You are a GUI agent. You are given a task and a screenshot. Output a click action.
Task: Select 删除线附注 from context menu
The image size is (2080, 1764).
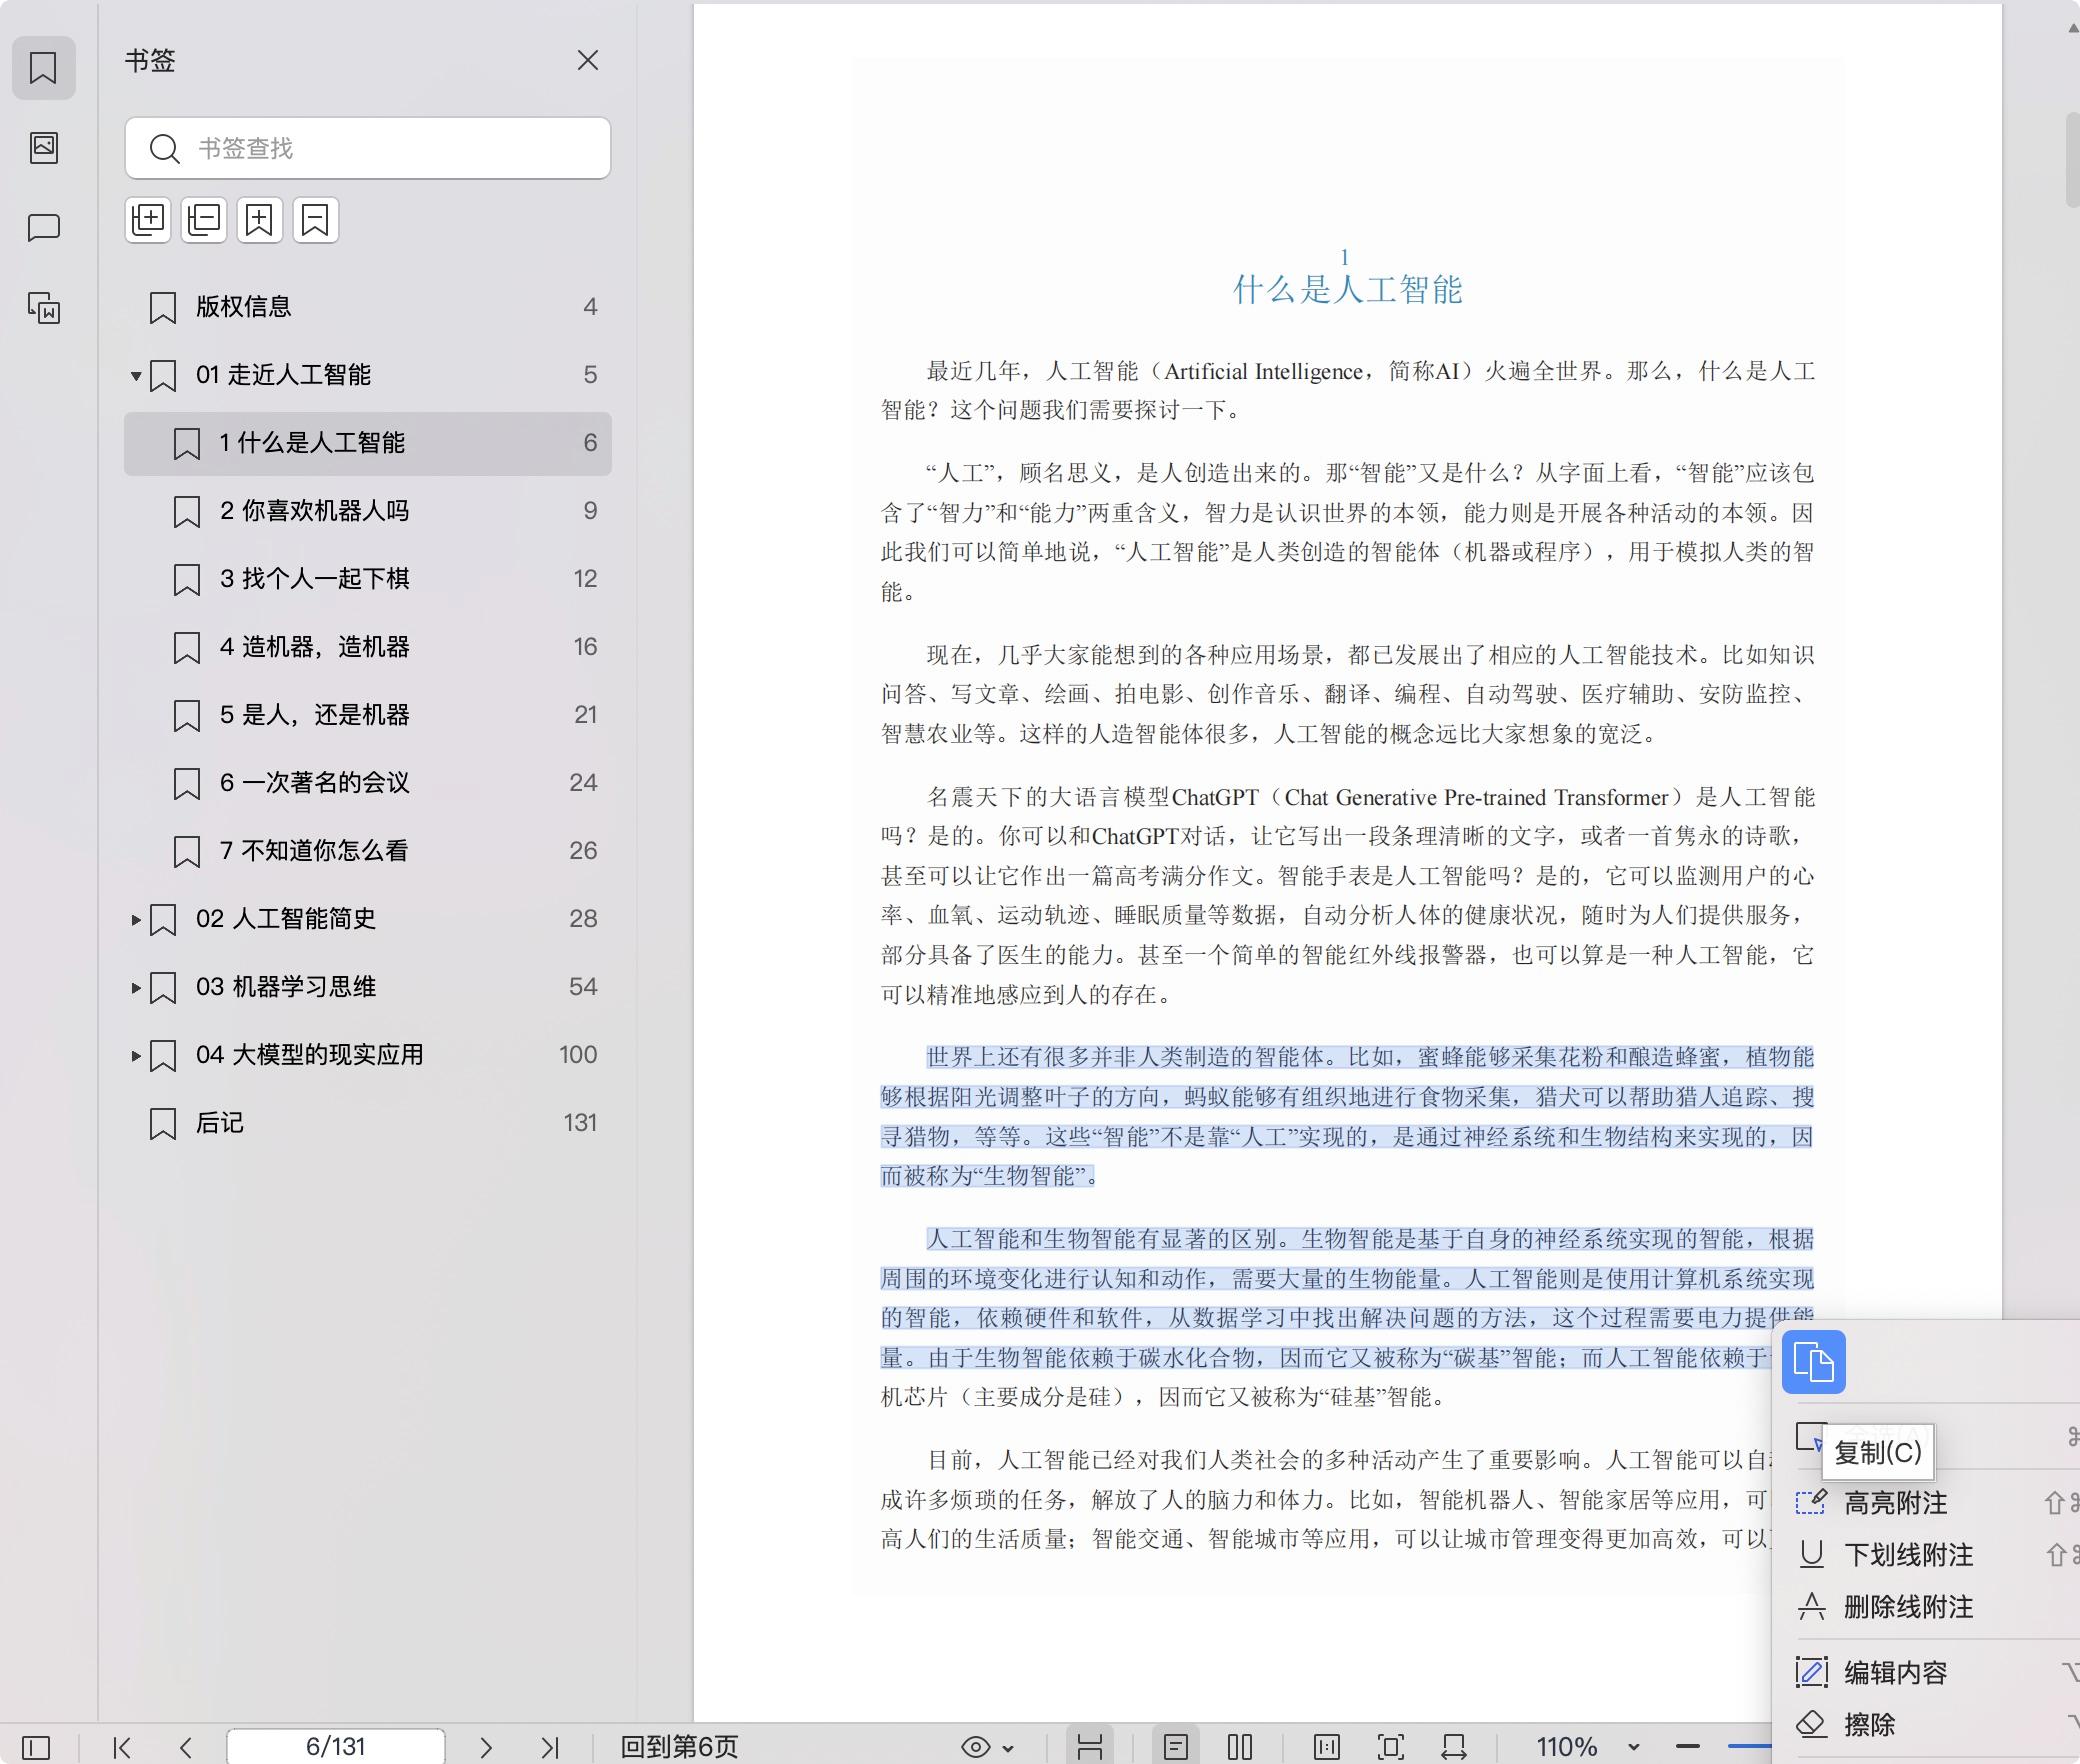(1907, 1607)
